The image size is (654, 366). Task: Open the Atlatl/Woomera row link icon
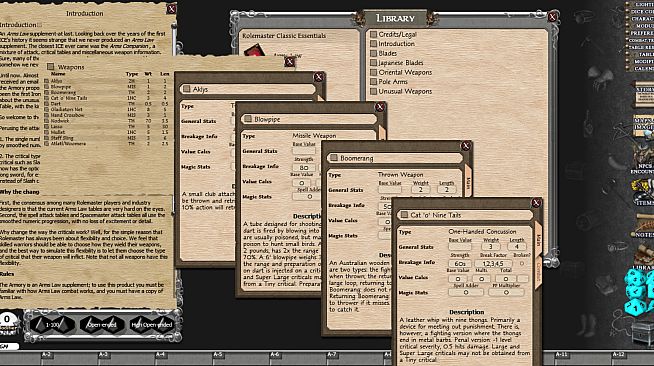click(x=47, y=143)
